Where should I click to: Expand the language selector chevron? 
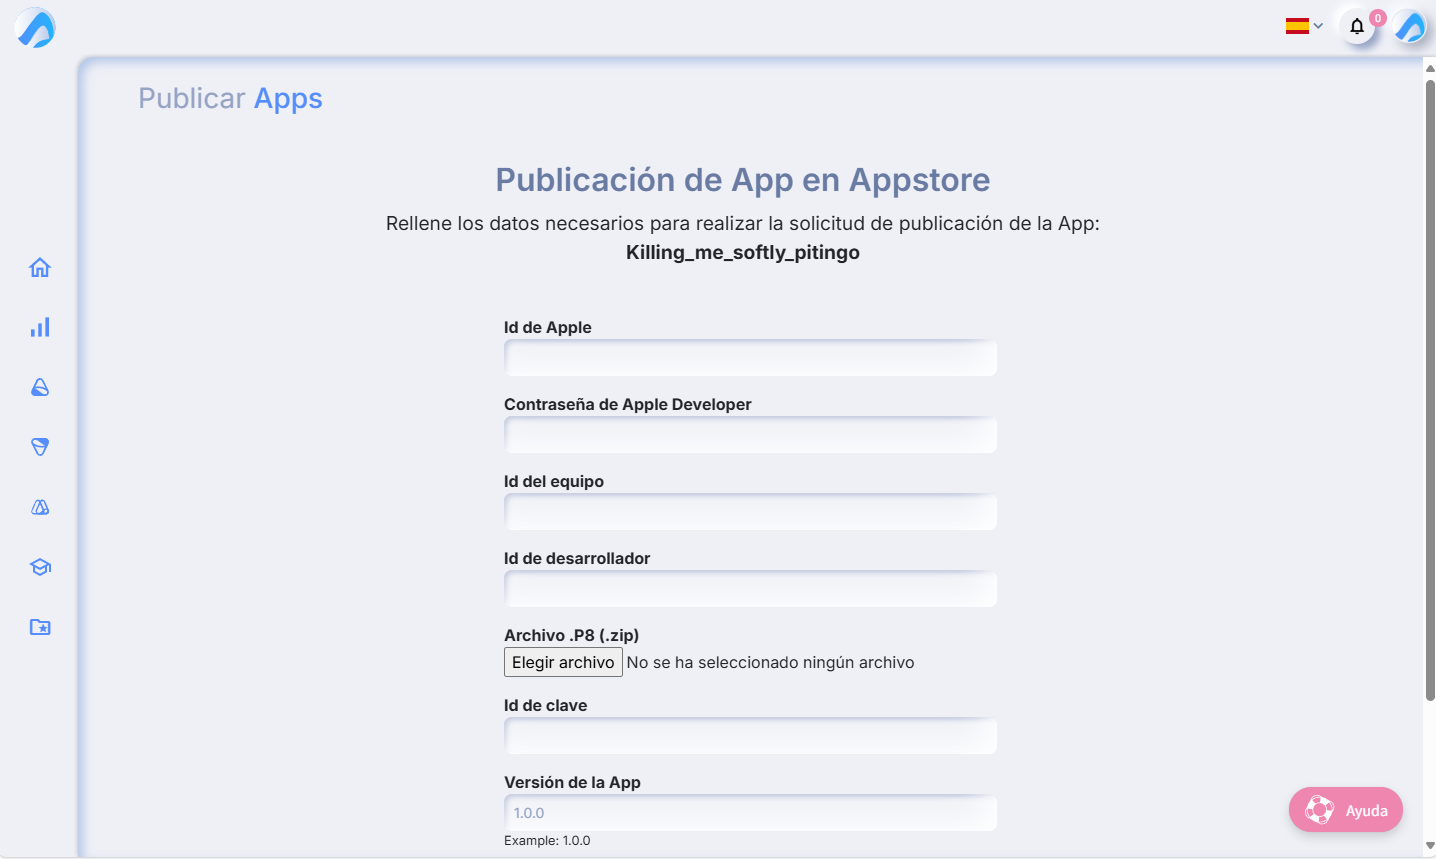1318,26
